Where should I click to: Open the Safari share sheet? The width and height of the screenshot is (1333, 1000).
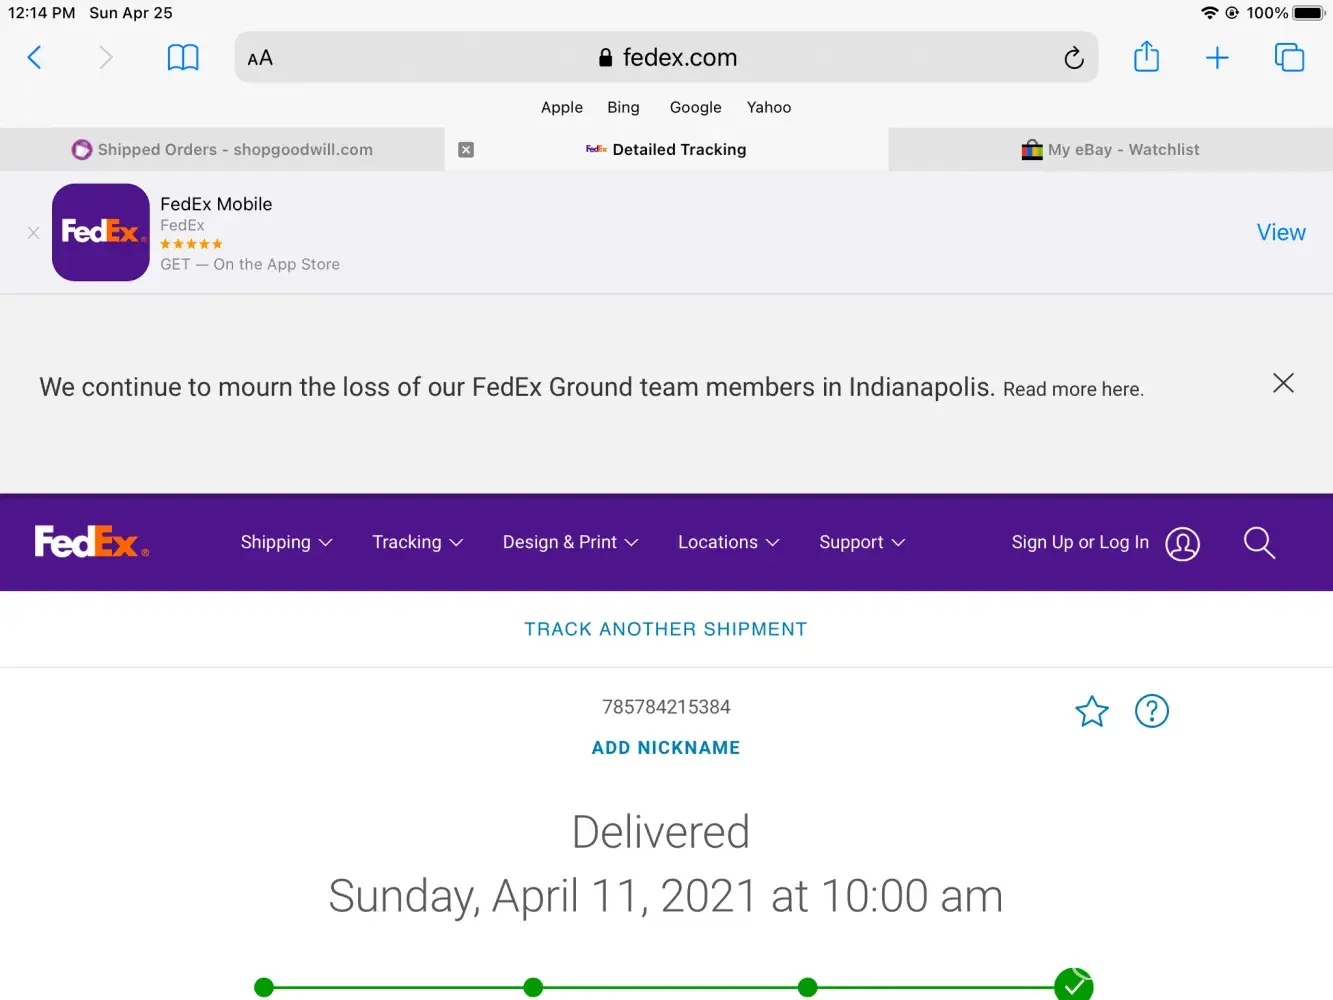(x=1146, y=57)
